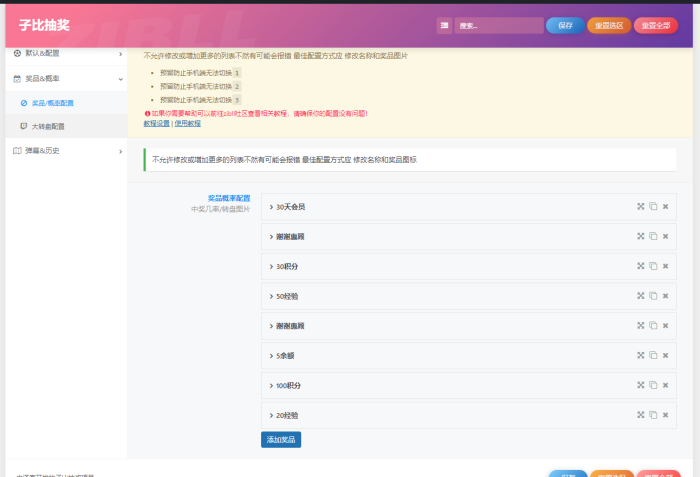The height and width of the screenshot is (477, 700).
Task: Open the 教程设置 link
Action: pyautogui.click(x=156, y=123)
